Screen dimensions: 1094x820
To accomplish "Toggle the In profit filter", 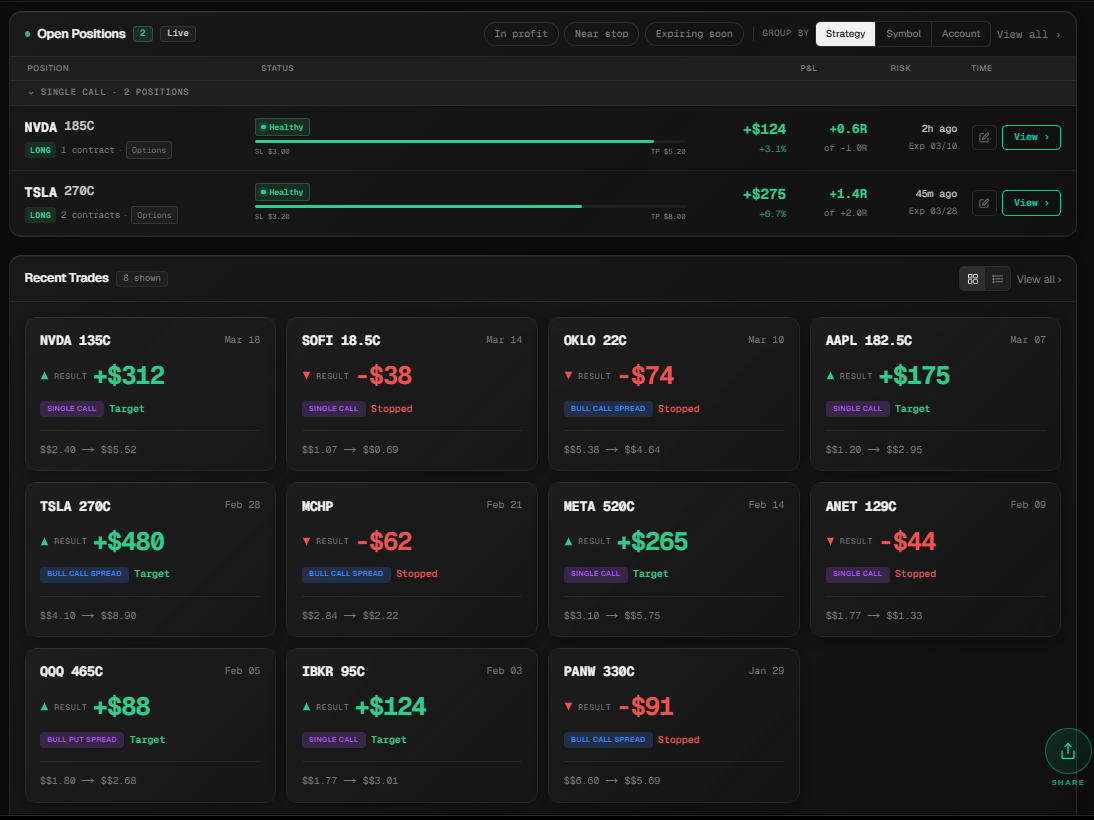I will [521, 33].
